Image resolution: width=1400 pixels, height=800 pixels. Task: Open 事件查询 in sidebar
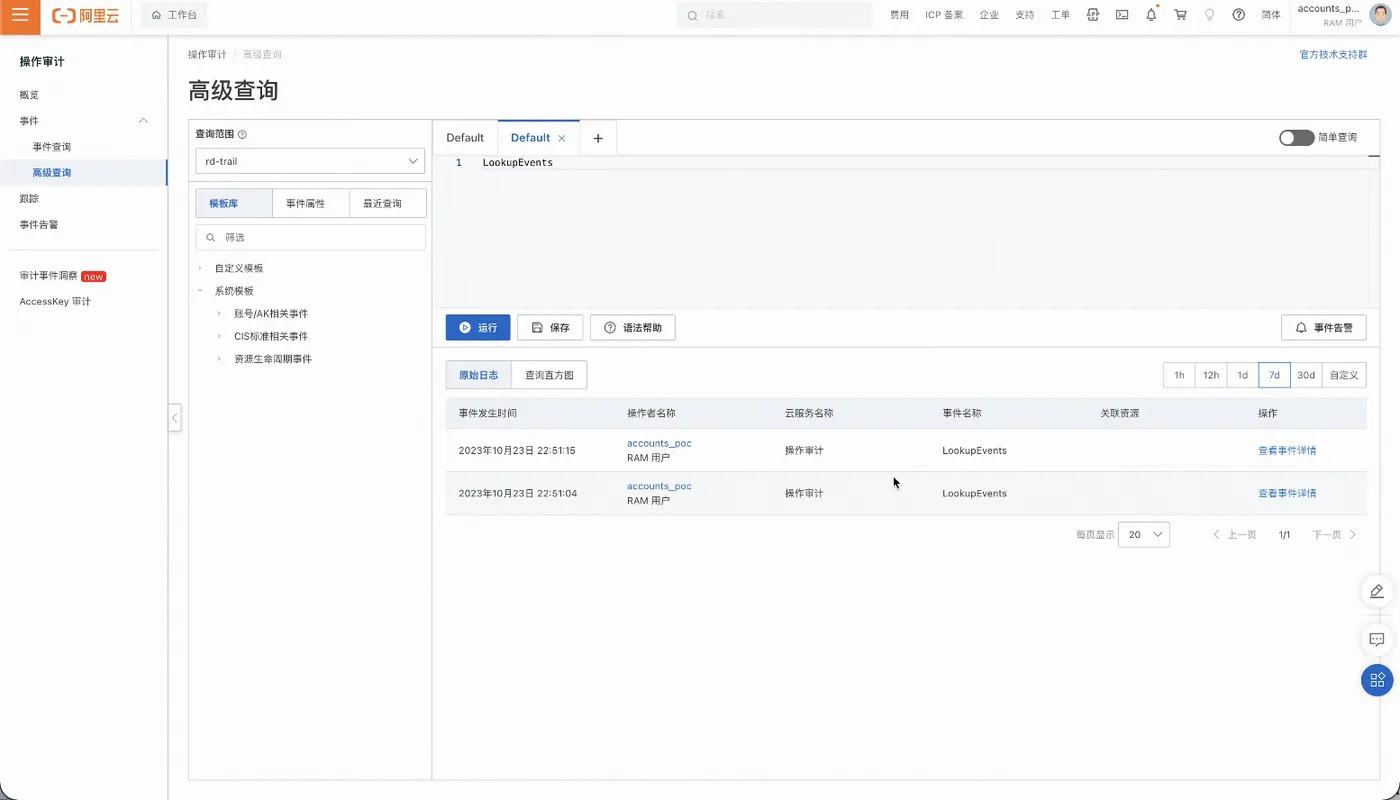click(x=52, y=147)
